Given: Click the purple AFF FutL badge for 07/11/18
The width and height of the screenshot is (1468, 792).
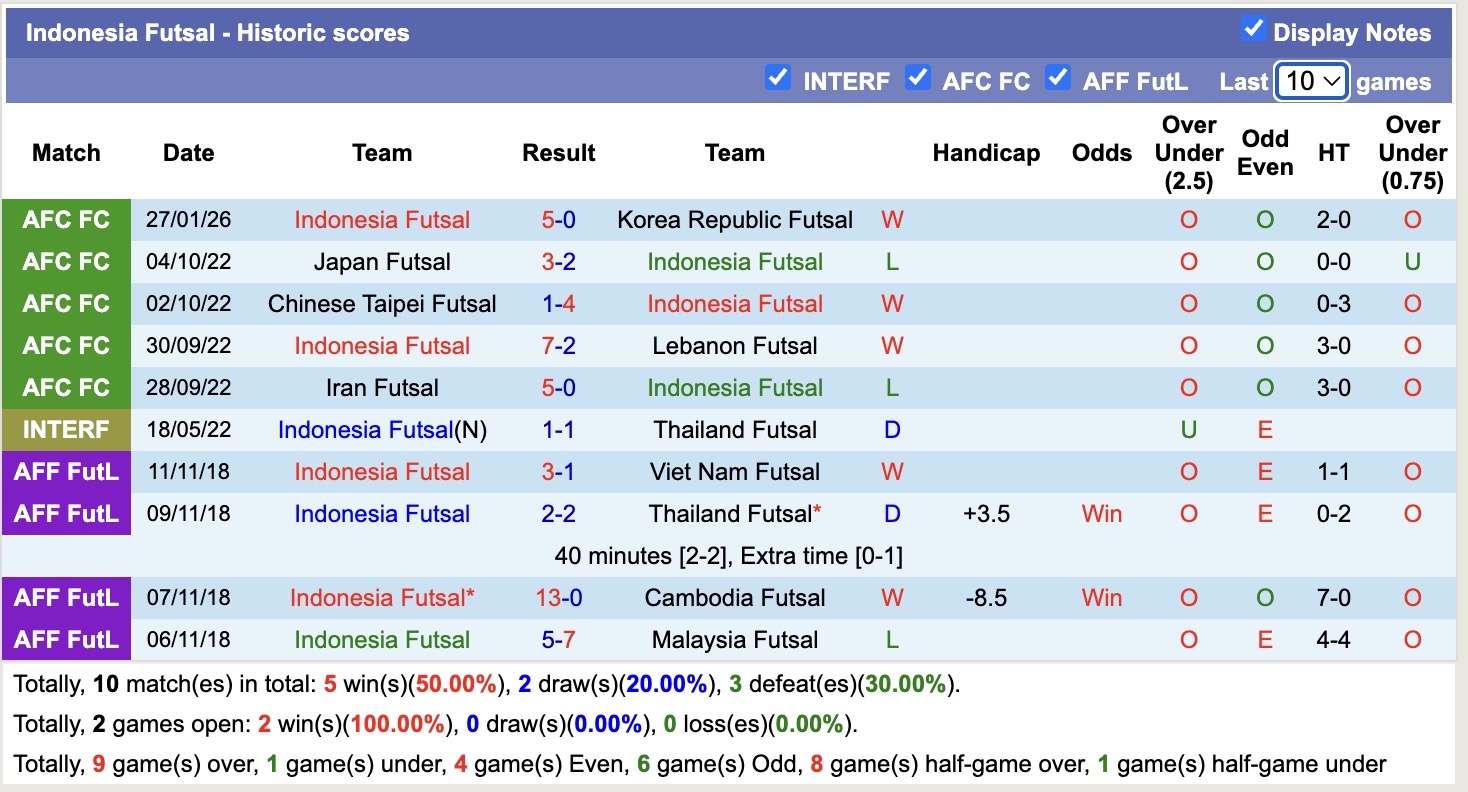Looking at the screenshot, I should pos(66,597).
